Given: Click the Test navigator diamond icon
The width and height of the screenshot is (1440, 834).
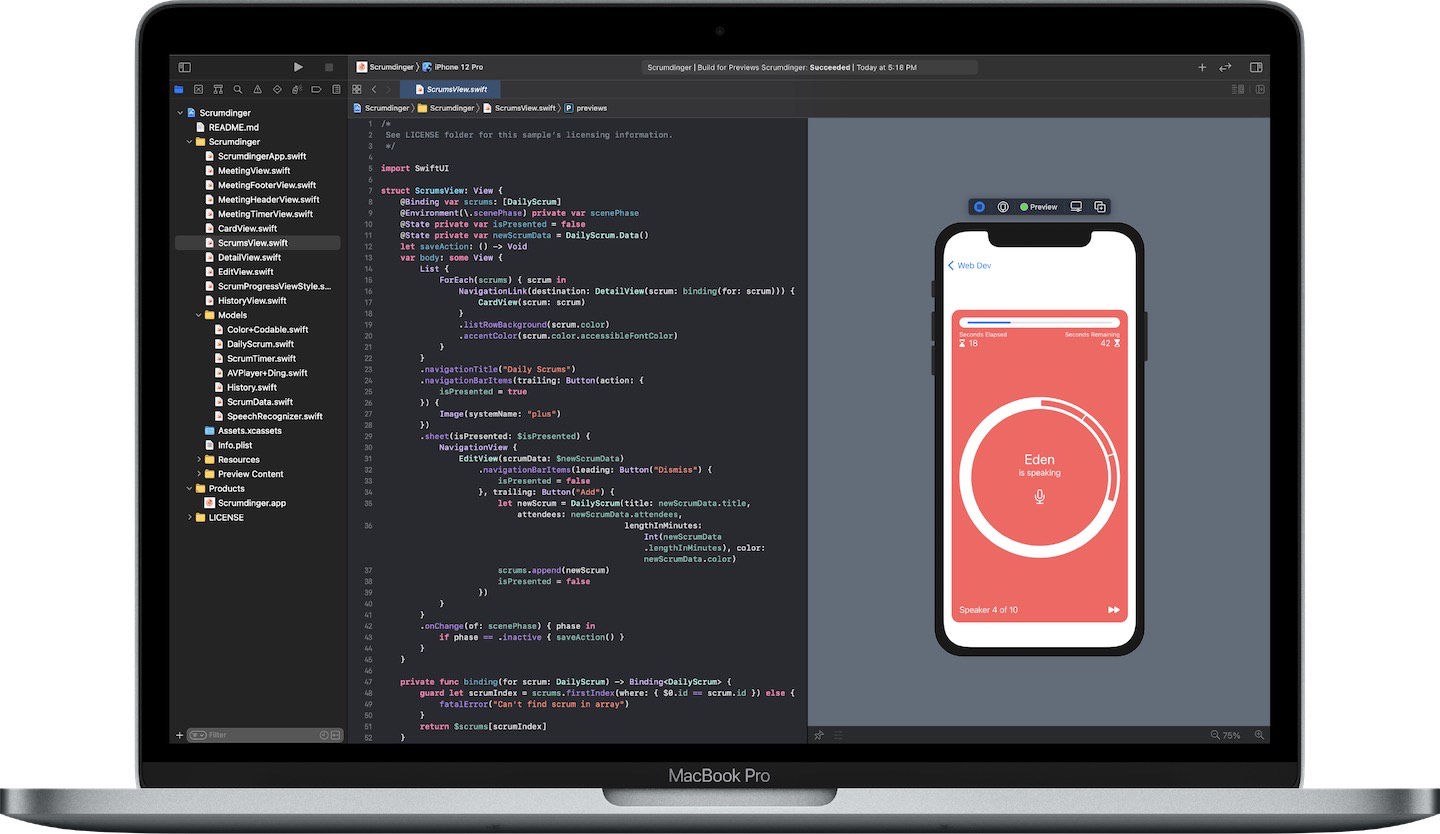Looking at the screenshot, I should (x=277, y=89).
